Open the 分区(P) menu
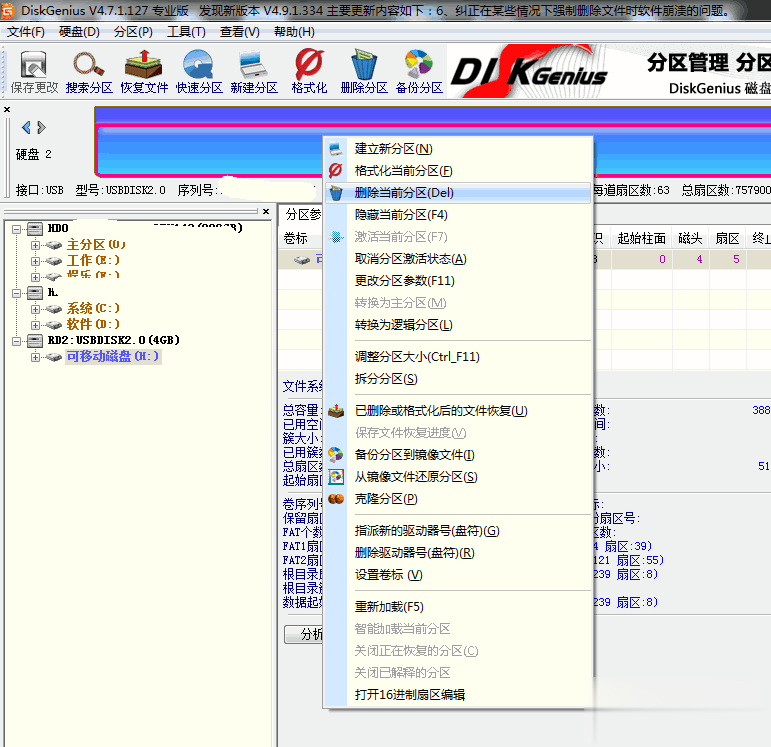The image size is (771, 747). pos(133,32)
